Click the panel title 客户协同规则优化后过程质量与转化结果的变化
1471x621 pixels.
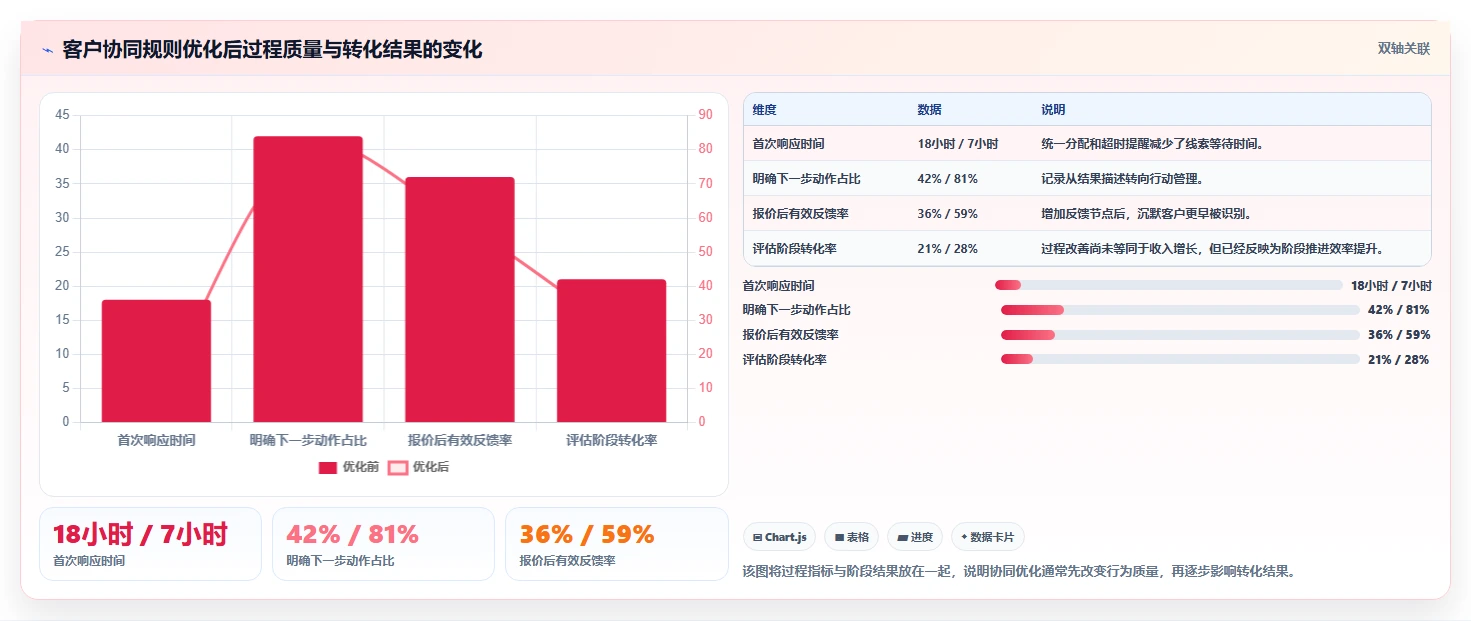pos(272,49)
